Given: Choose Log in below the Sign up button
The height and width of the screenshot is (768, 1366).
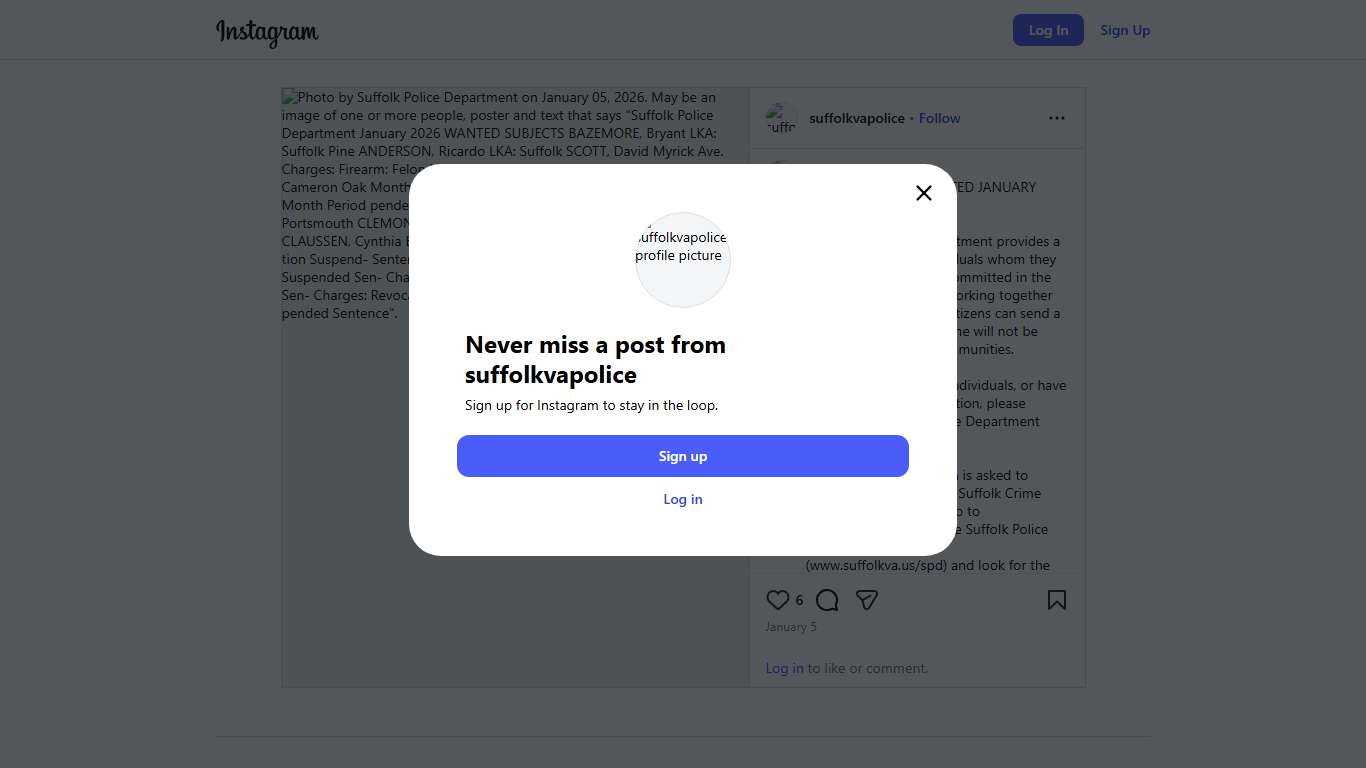Looking at the screenshot, I should coord(683,499).
